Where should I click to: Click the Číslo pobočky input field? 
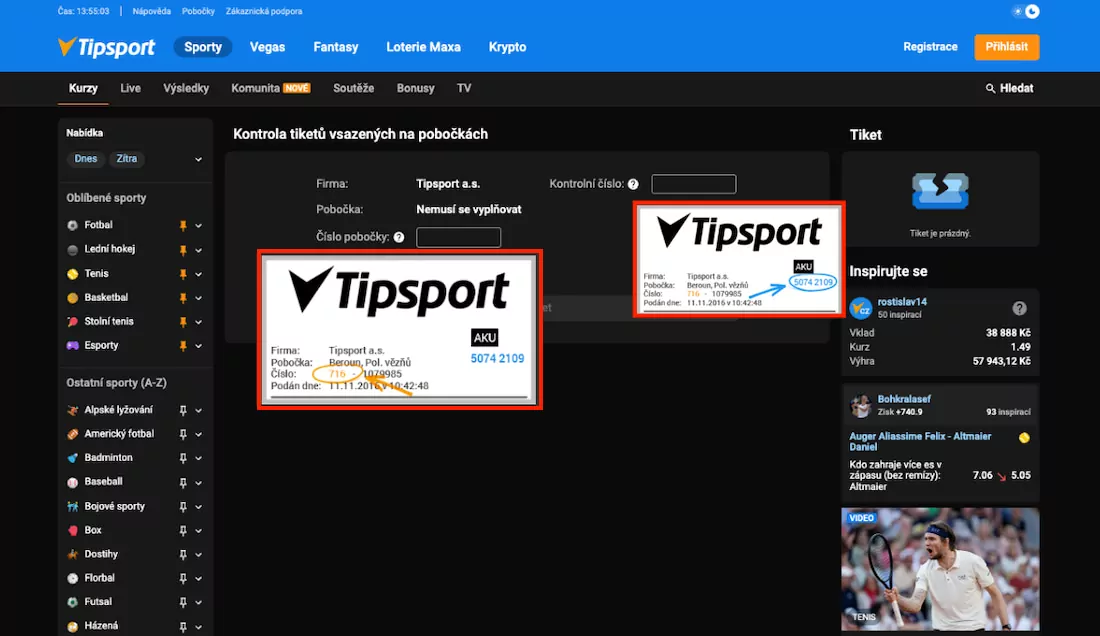(x=458, y=236)
